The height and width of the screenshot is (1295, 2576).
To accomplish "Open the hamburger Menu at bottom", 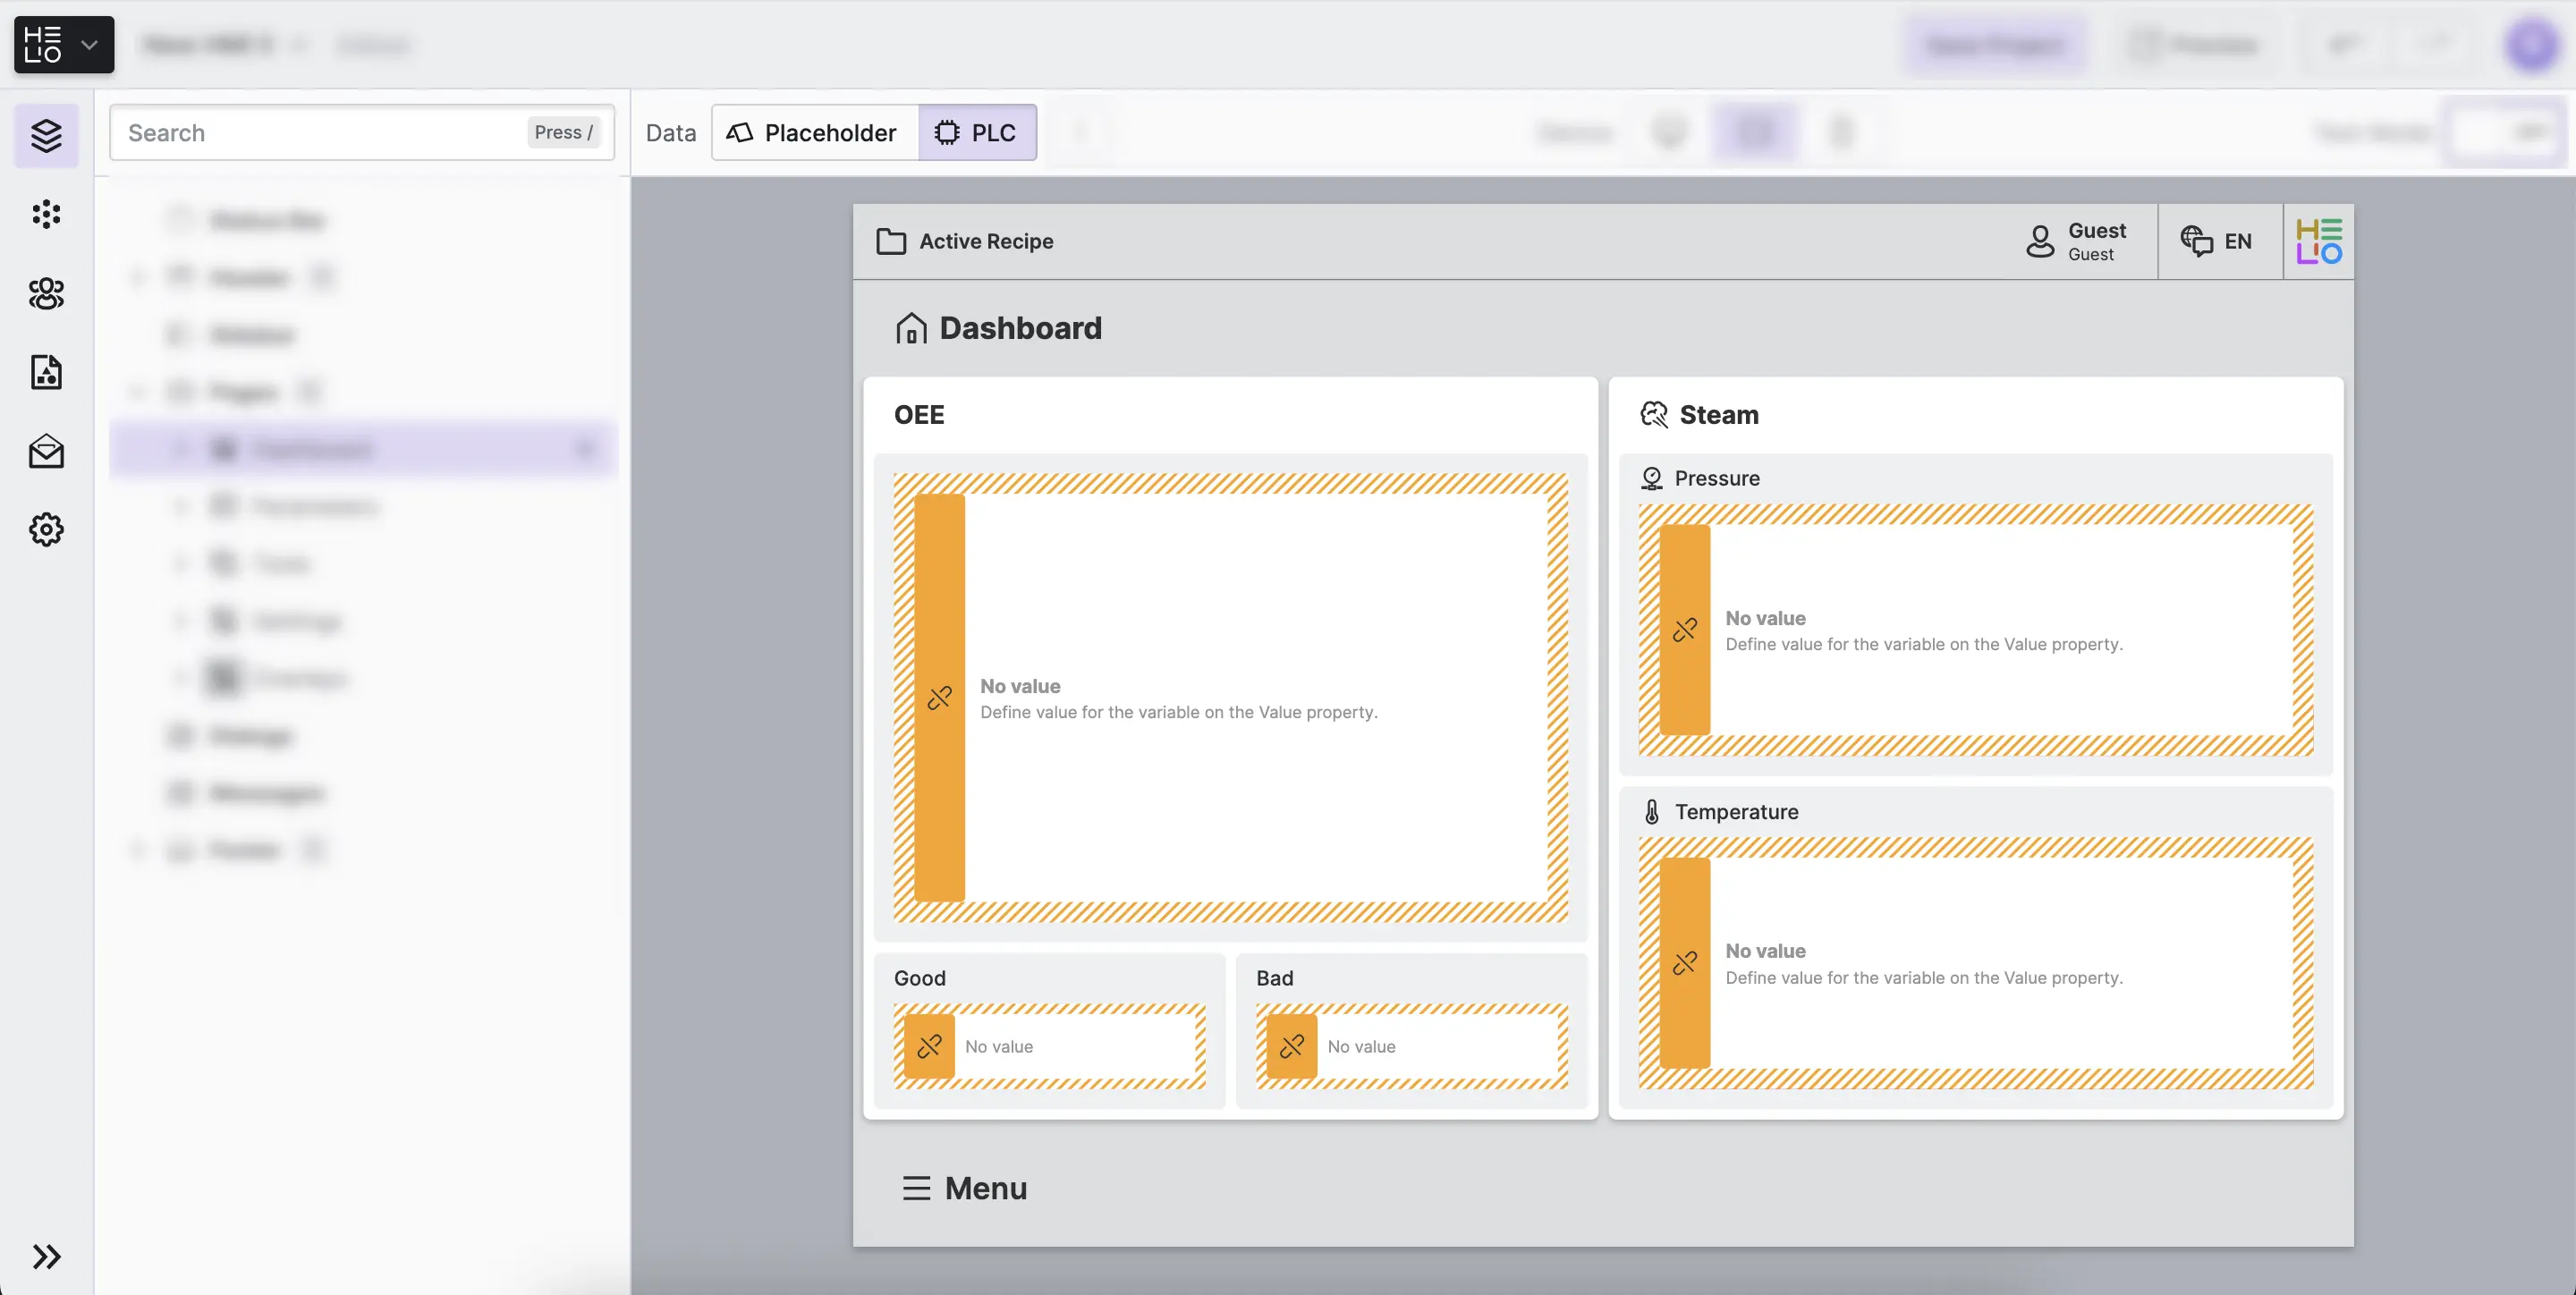I will coord(964,1188).
